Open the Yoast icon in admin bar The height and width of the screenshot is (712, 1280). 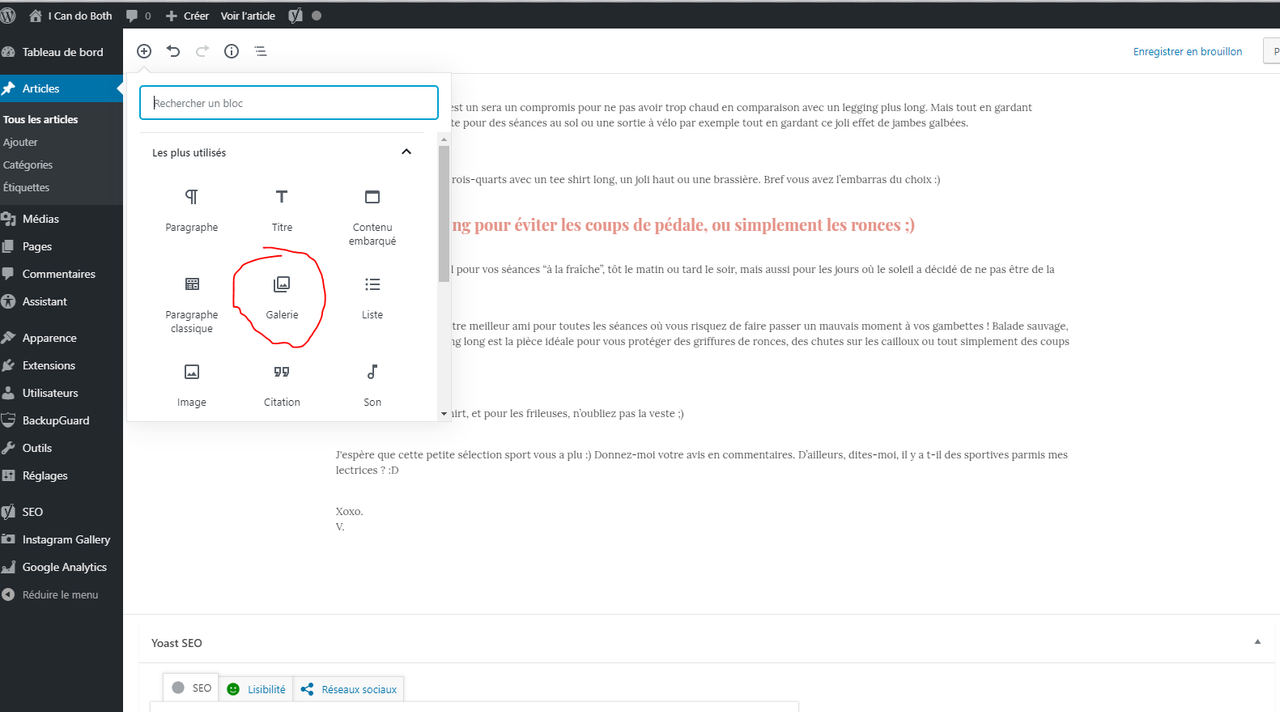point(295,16)
